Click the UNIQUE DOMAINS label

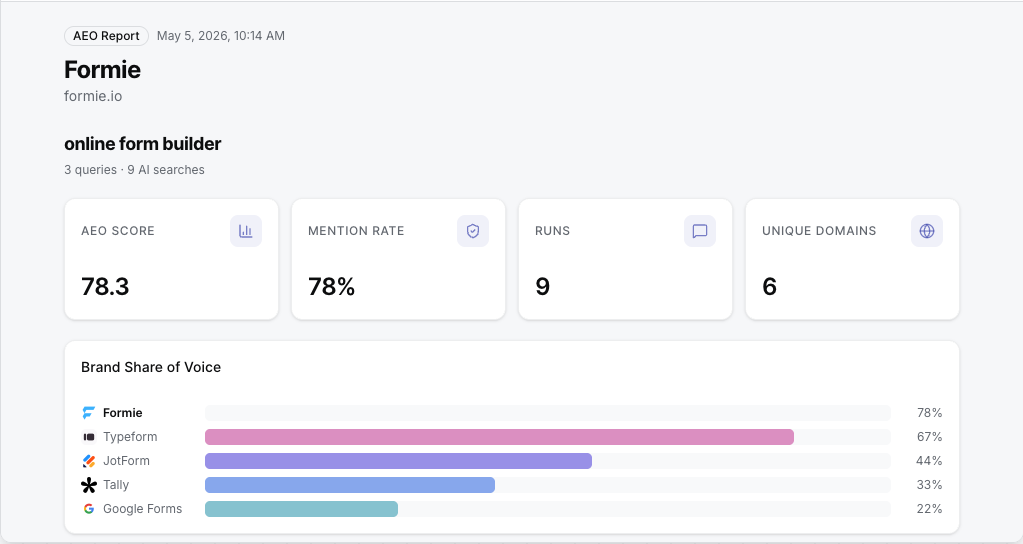coord(819,231)
